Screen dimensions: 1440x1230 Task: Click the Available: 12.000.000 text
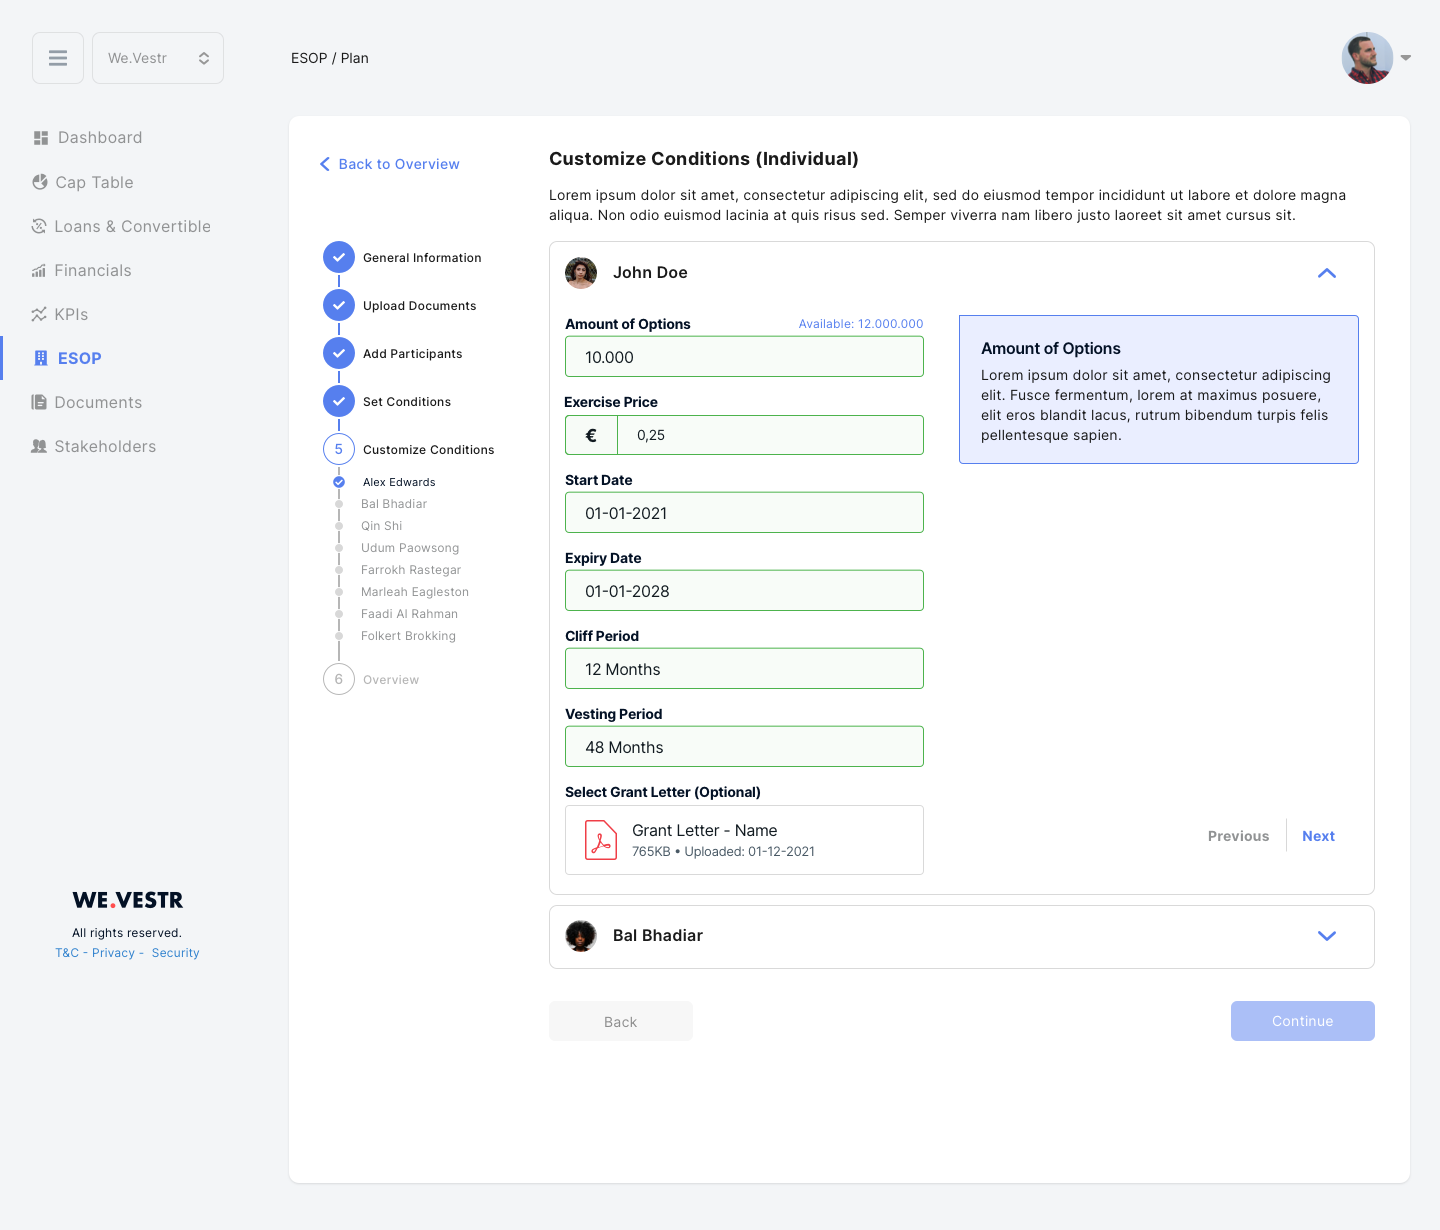click(x=861, y=324)
